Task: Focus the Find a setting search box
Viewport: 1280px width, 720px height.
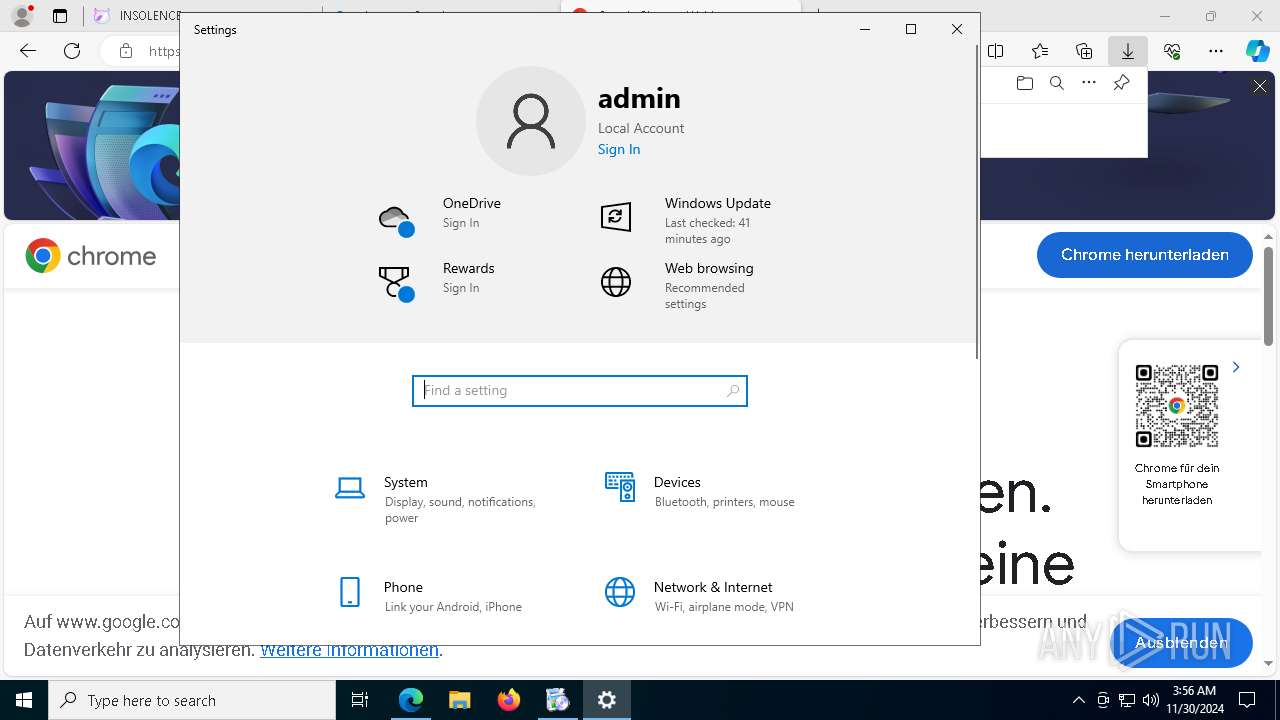Action: [580, 391]
